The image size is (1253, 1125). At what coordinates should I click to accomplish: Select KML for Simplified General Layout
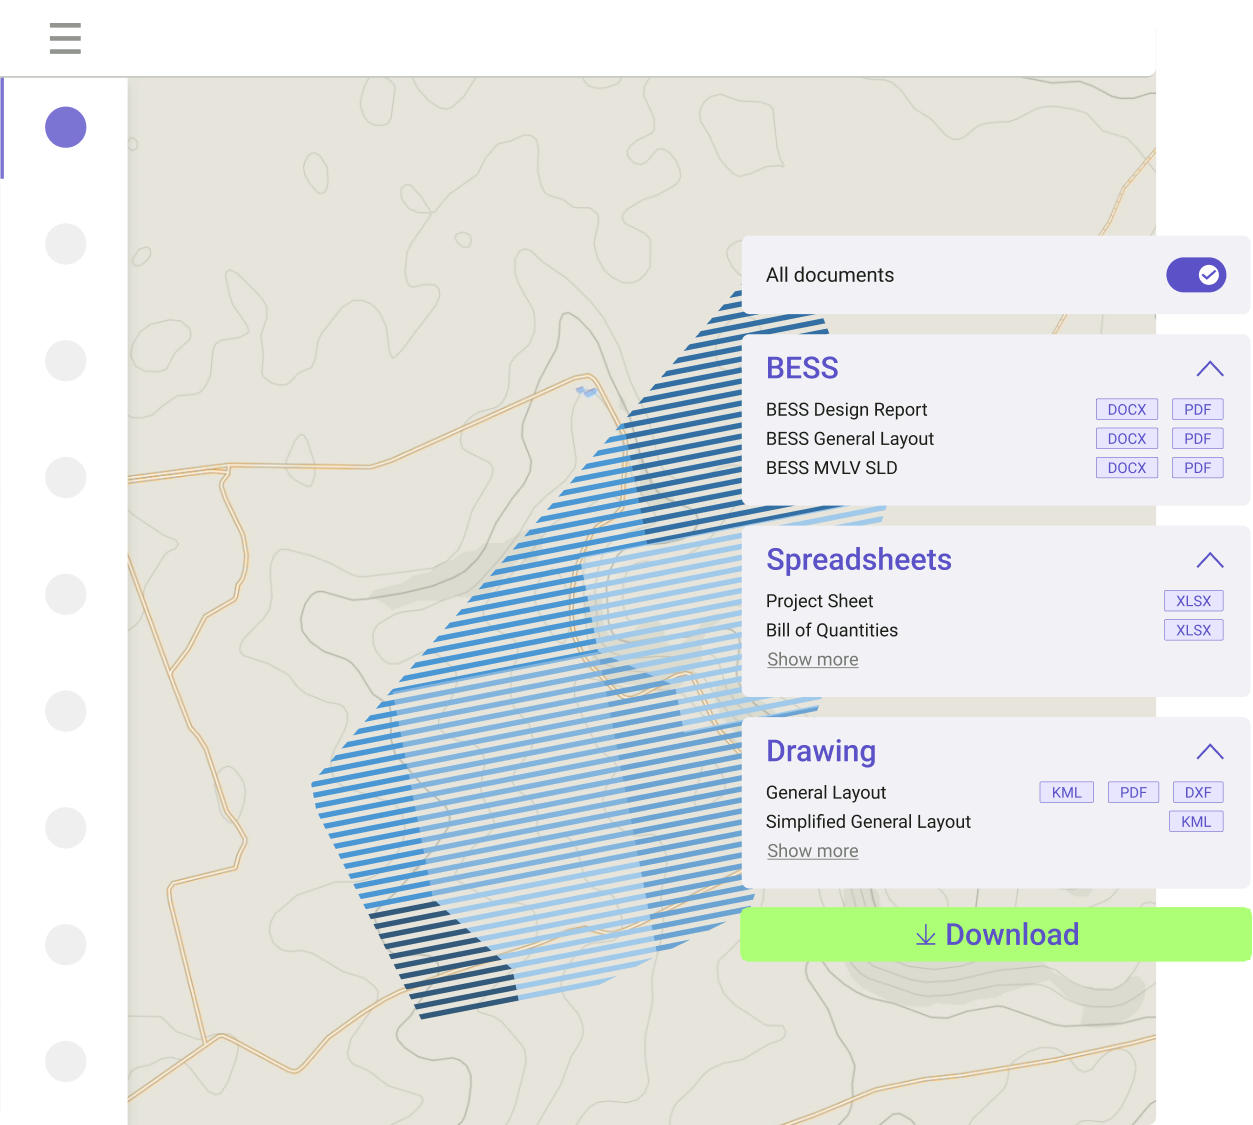pyautogui.click(x=1195, y=822)
